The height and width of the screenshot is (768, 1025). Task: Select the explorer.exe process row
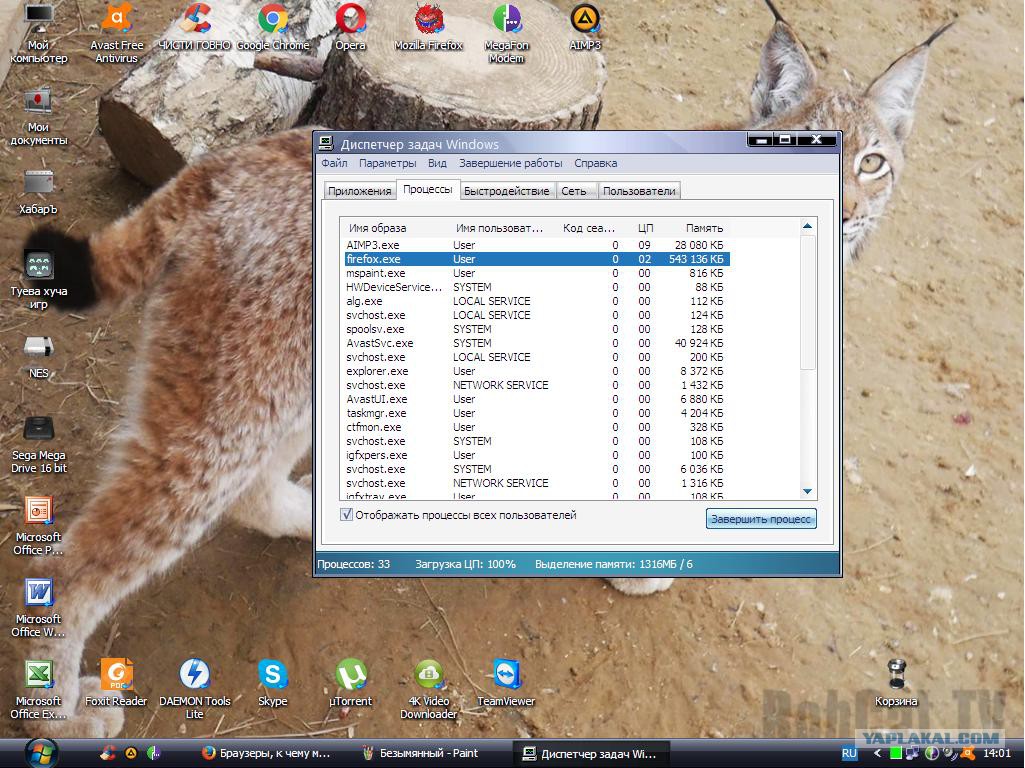pos(536,371)
